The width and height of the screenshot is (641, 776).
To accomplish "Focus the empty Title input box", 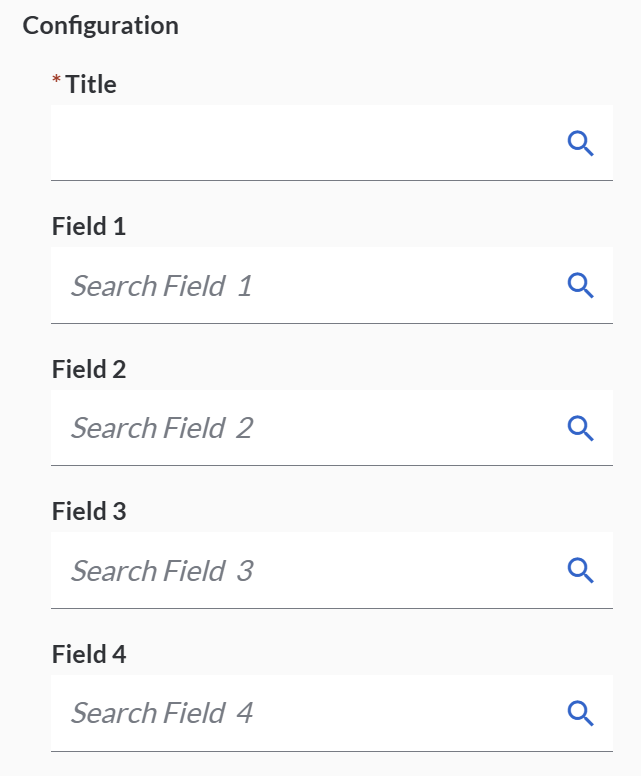I will (300, 143).
